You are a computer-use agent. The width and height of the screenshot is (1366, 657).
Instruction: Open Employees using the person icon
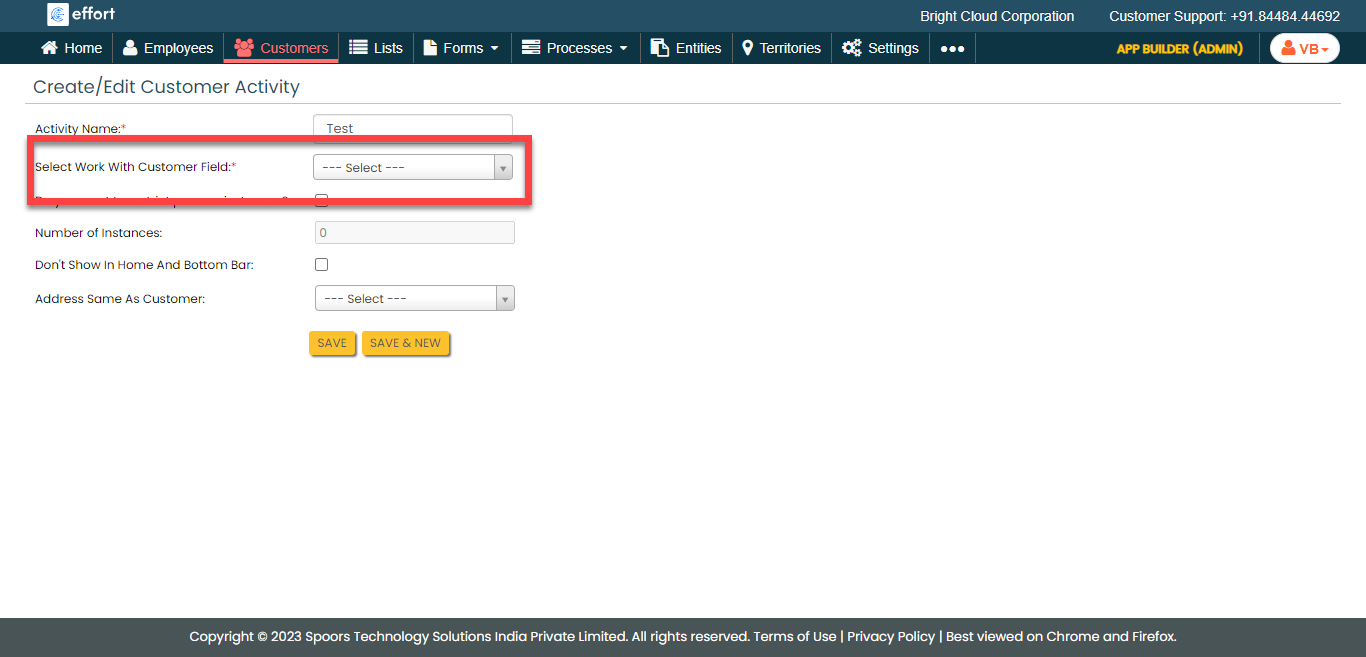click(x=130, y=48)
